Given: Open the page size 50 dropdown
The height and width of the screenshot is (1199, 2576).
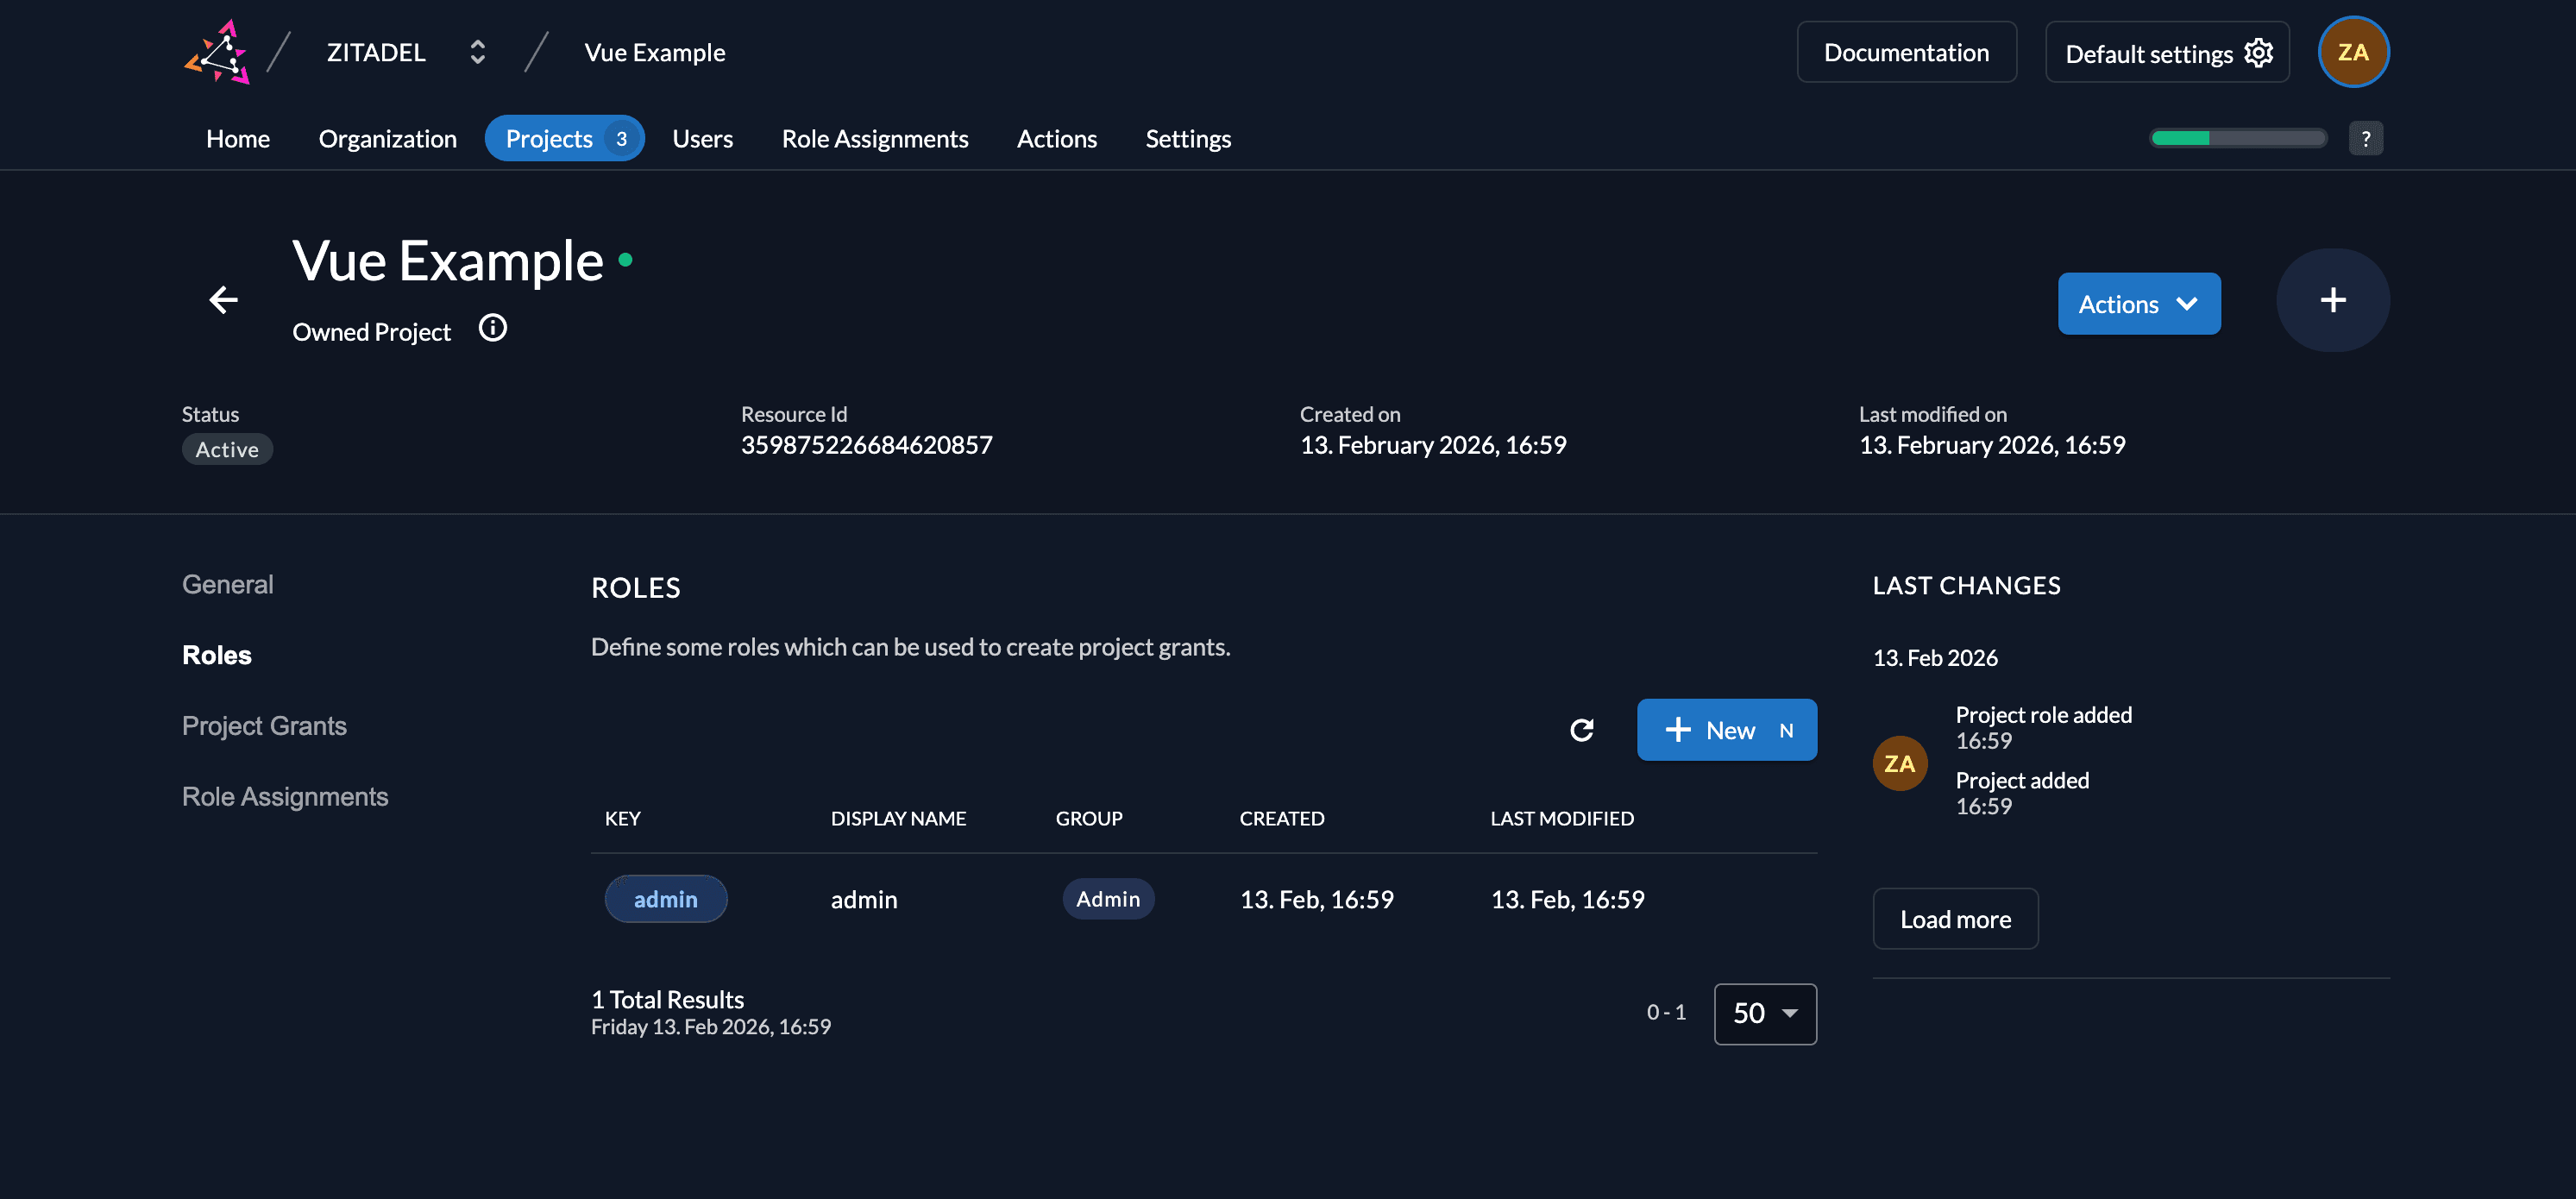Looking at the screenshot, I should pos(1764,1013).
